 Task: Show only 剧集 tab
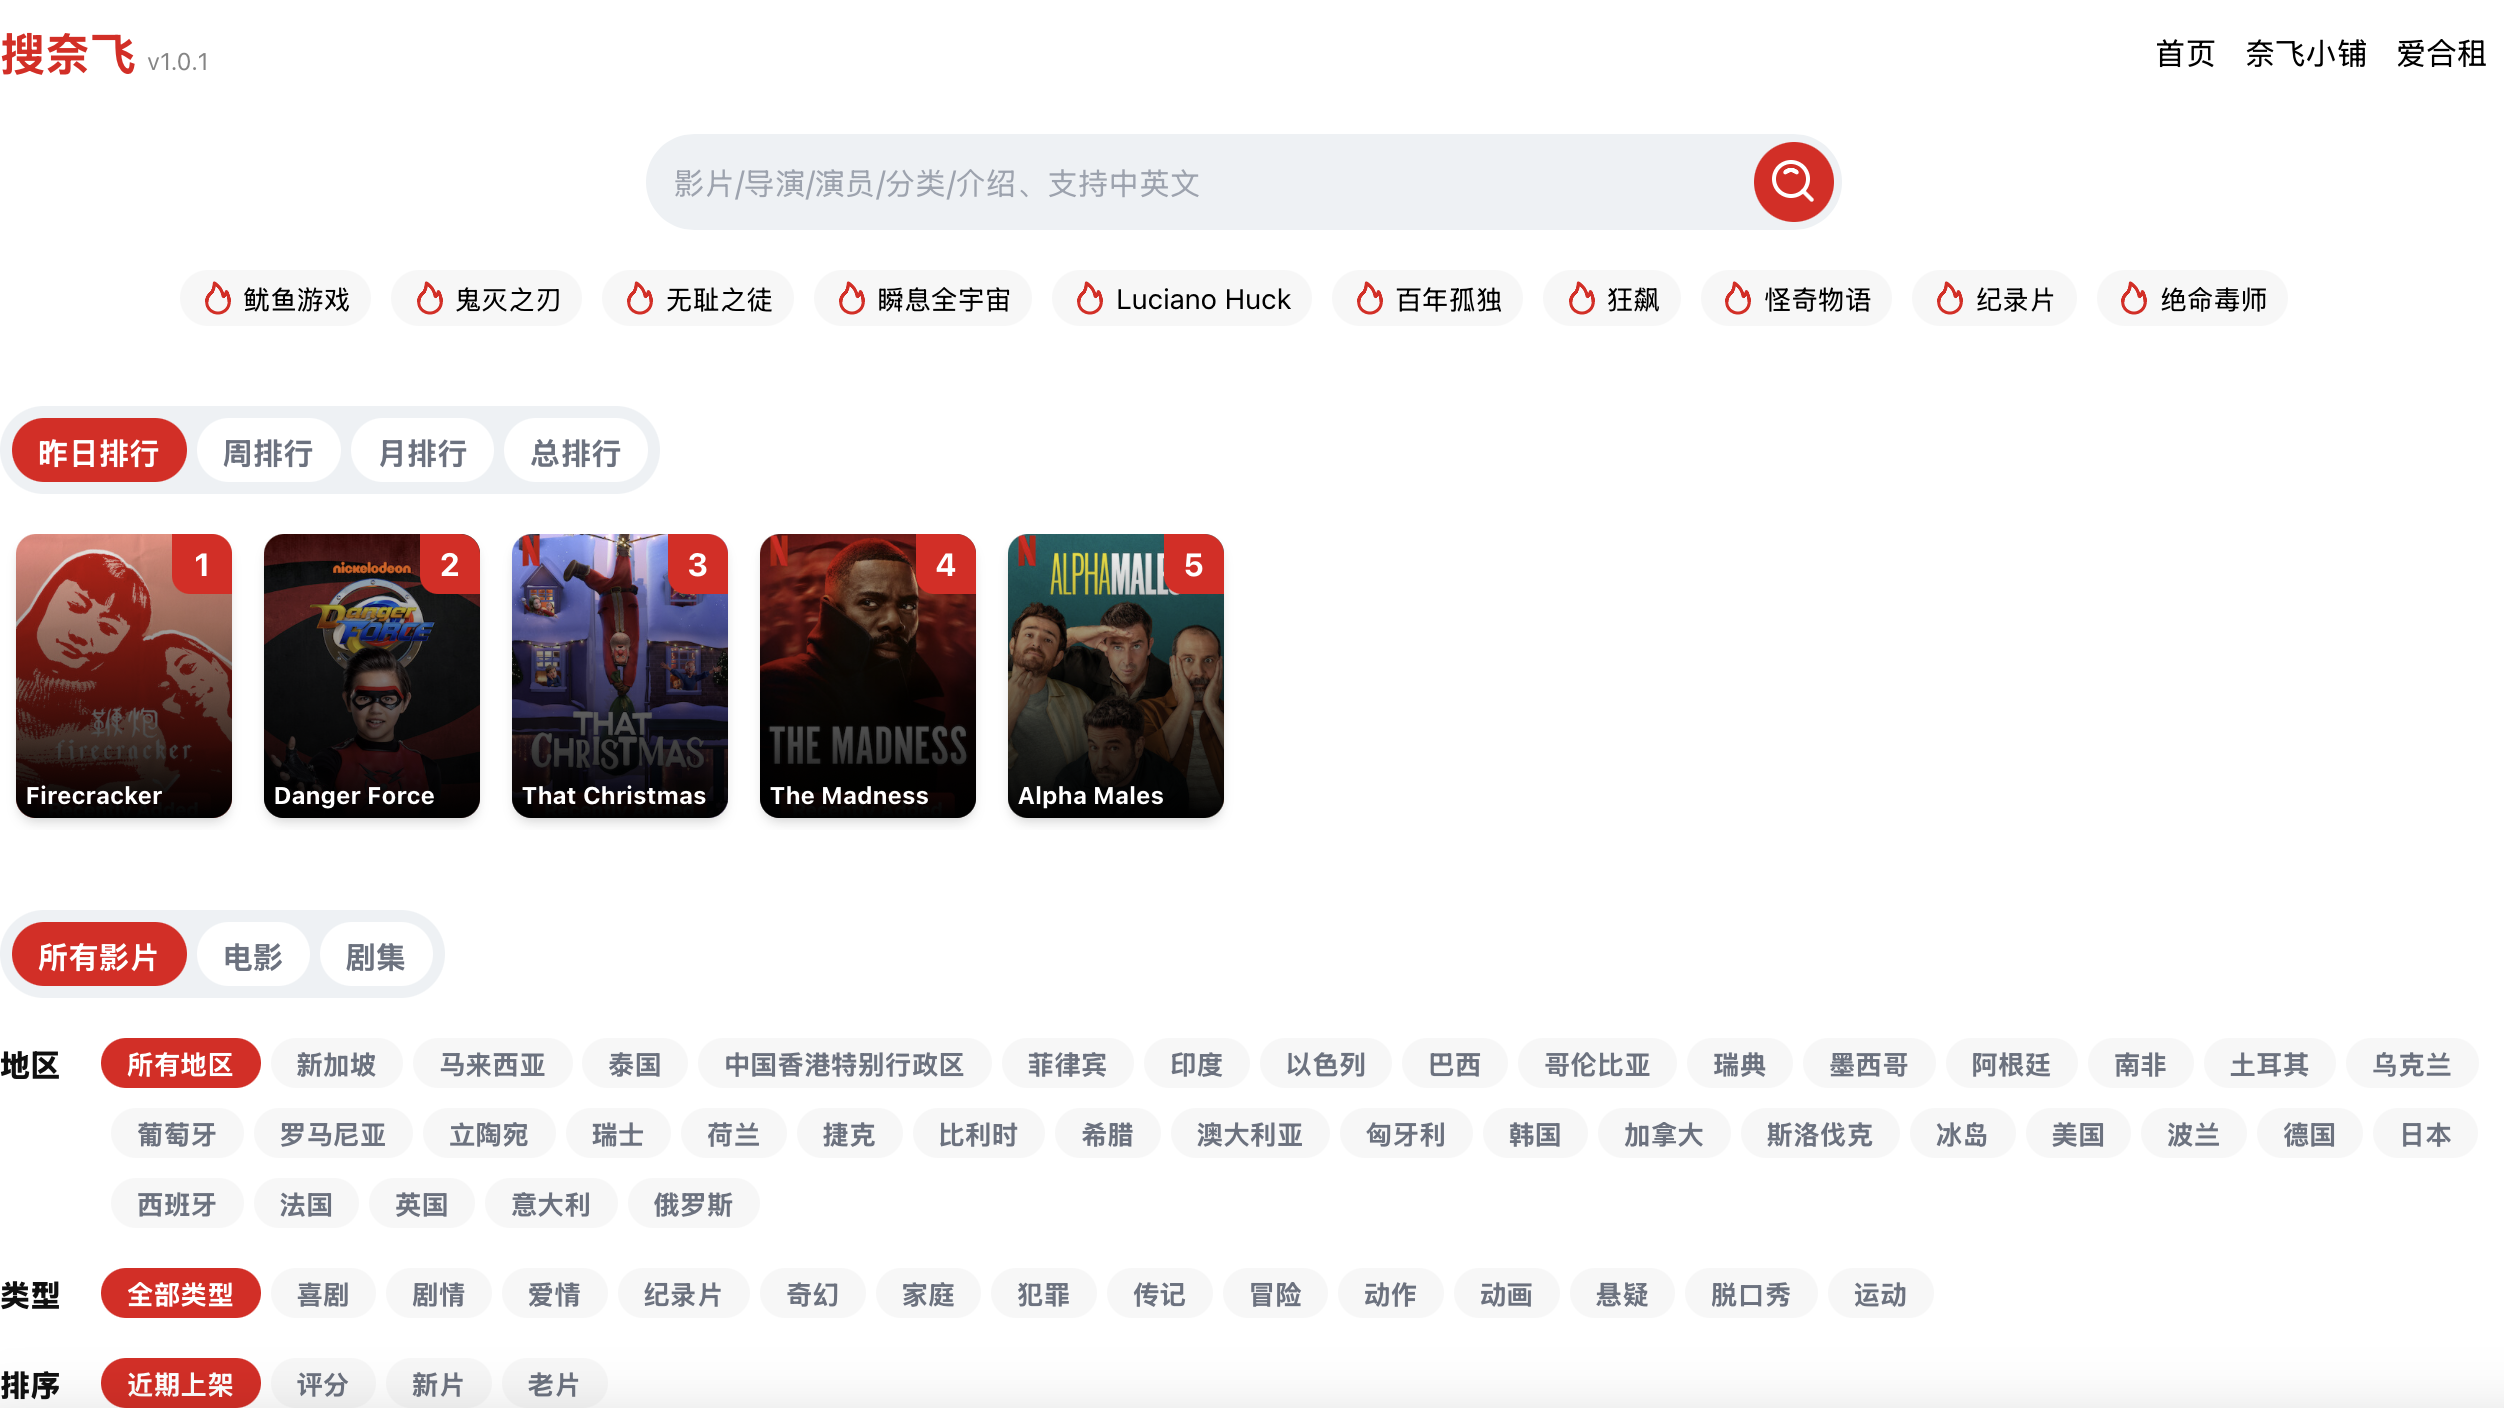point(375,957)
